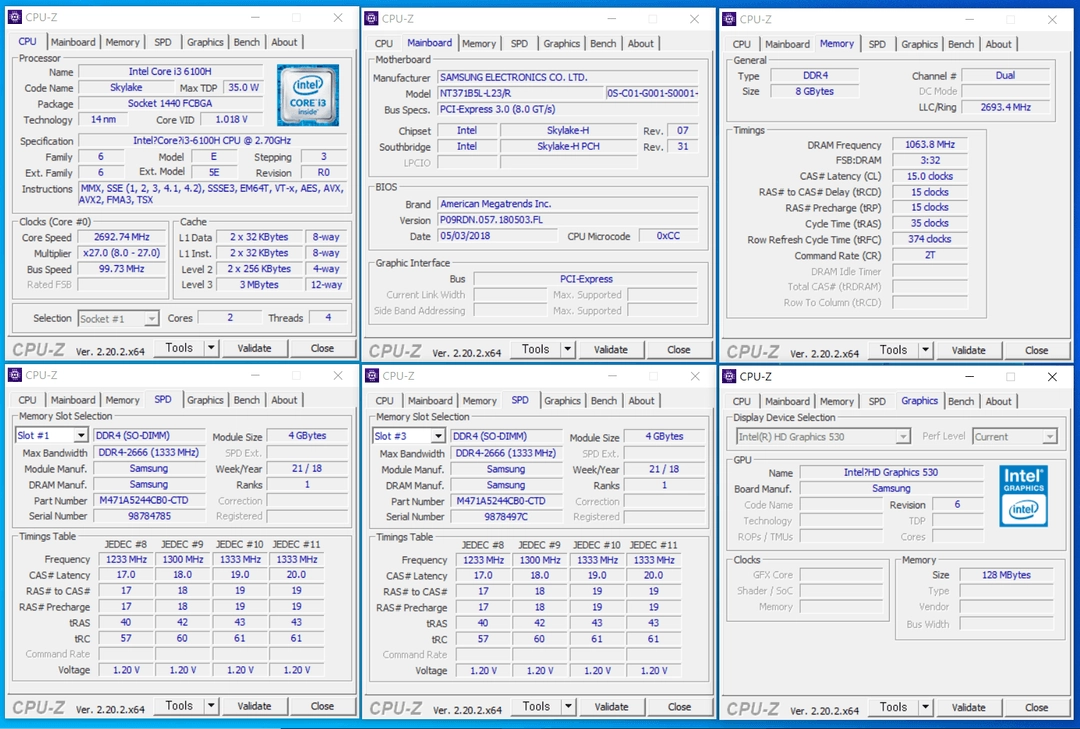The width and height of the screenshot is (1080, 729).
Task: Open the Perf Level Current dropdown
Action: pos(1049,437)
